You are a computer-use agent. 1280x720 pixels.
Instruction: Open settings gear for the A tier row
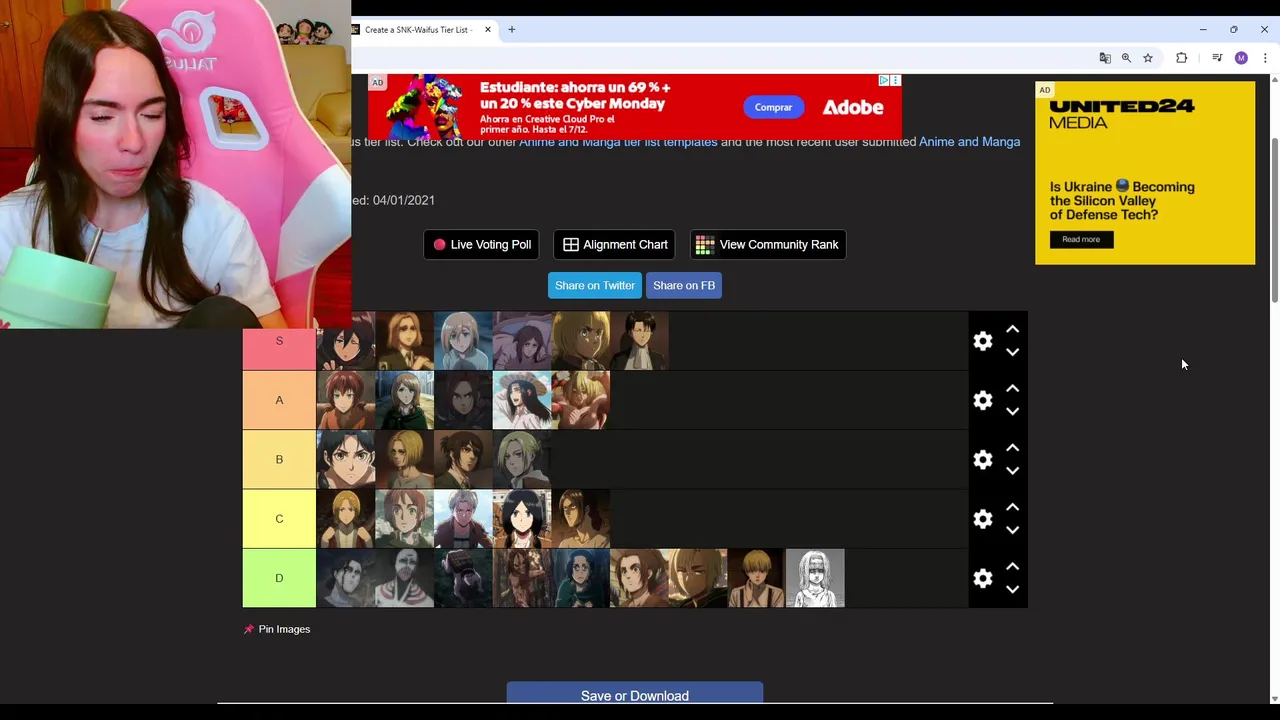tap(983, 400)
